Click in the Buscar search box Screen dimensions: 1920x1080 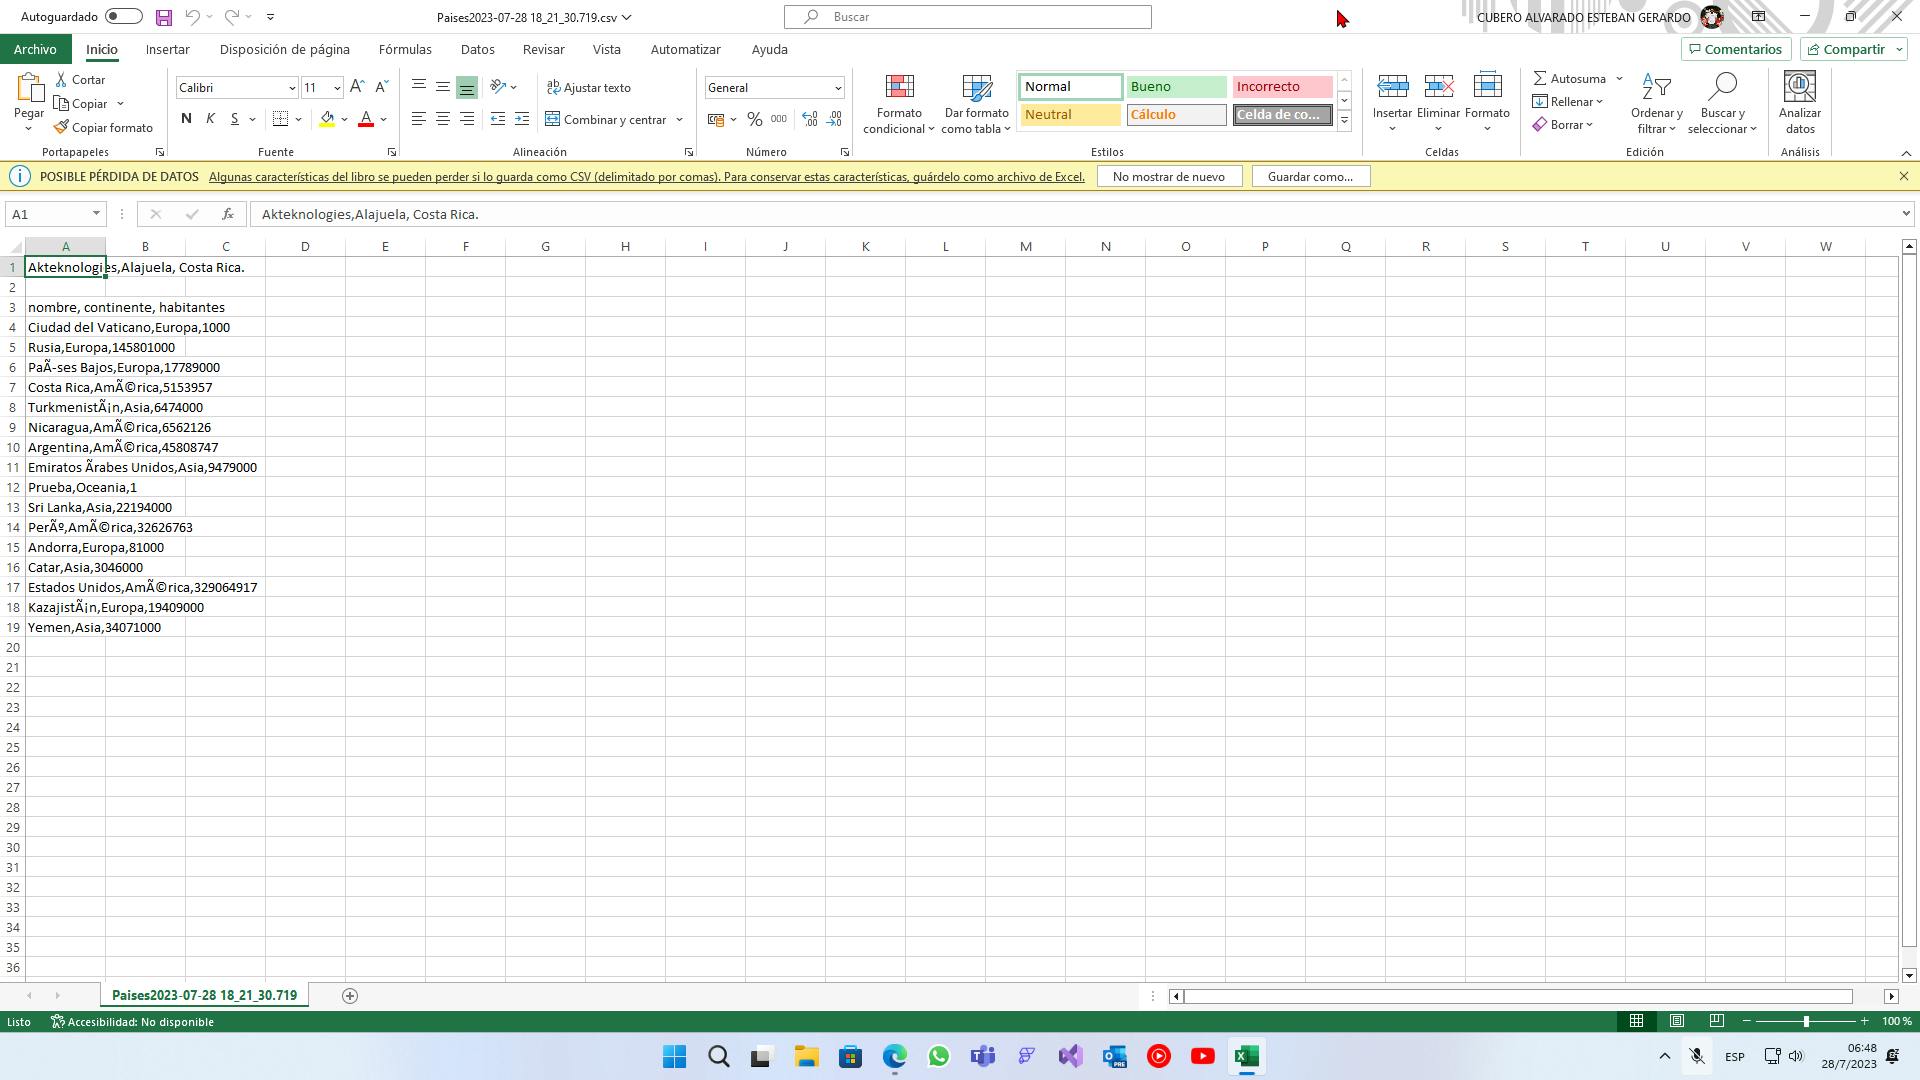968,17
